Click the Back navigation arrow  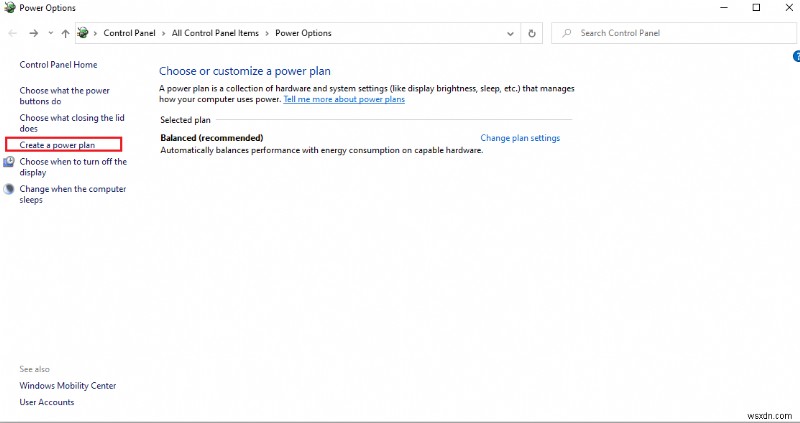tap(12, 33)
